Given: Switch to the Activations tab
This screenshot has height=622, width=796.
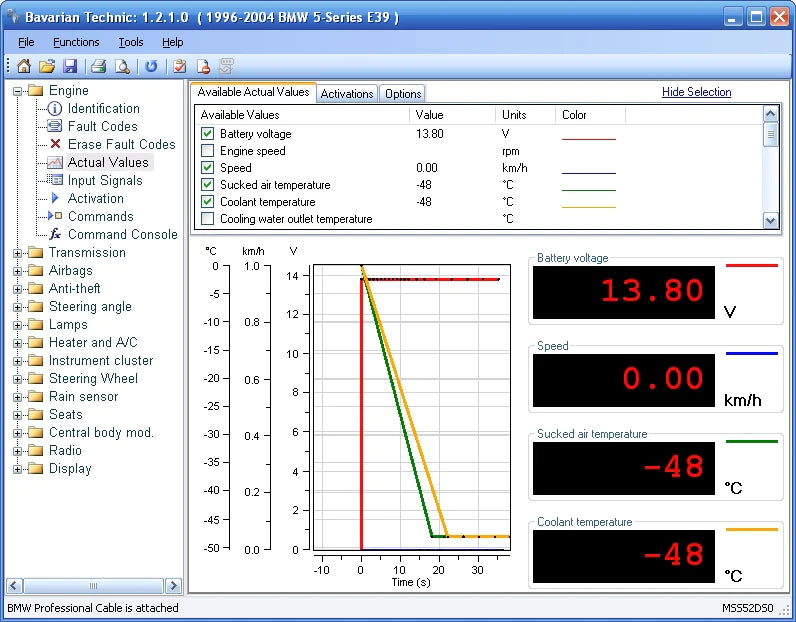Looking at the screenshot, I should coord(347,94).
